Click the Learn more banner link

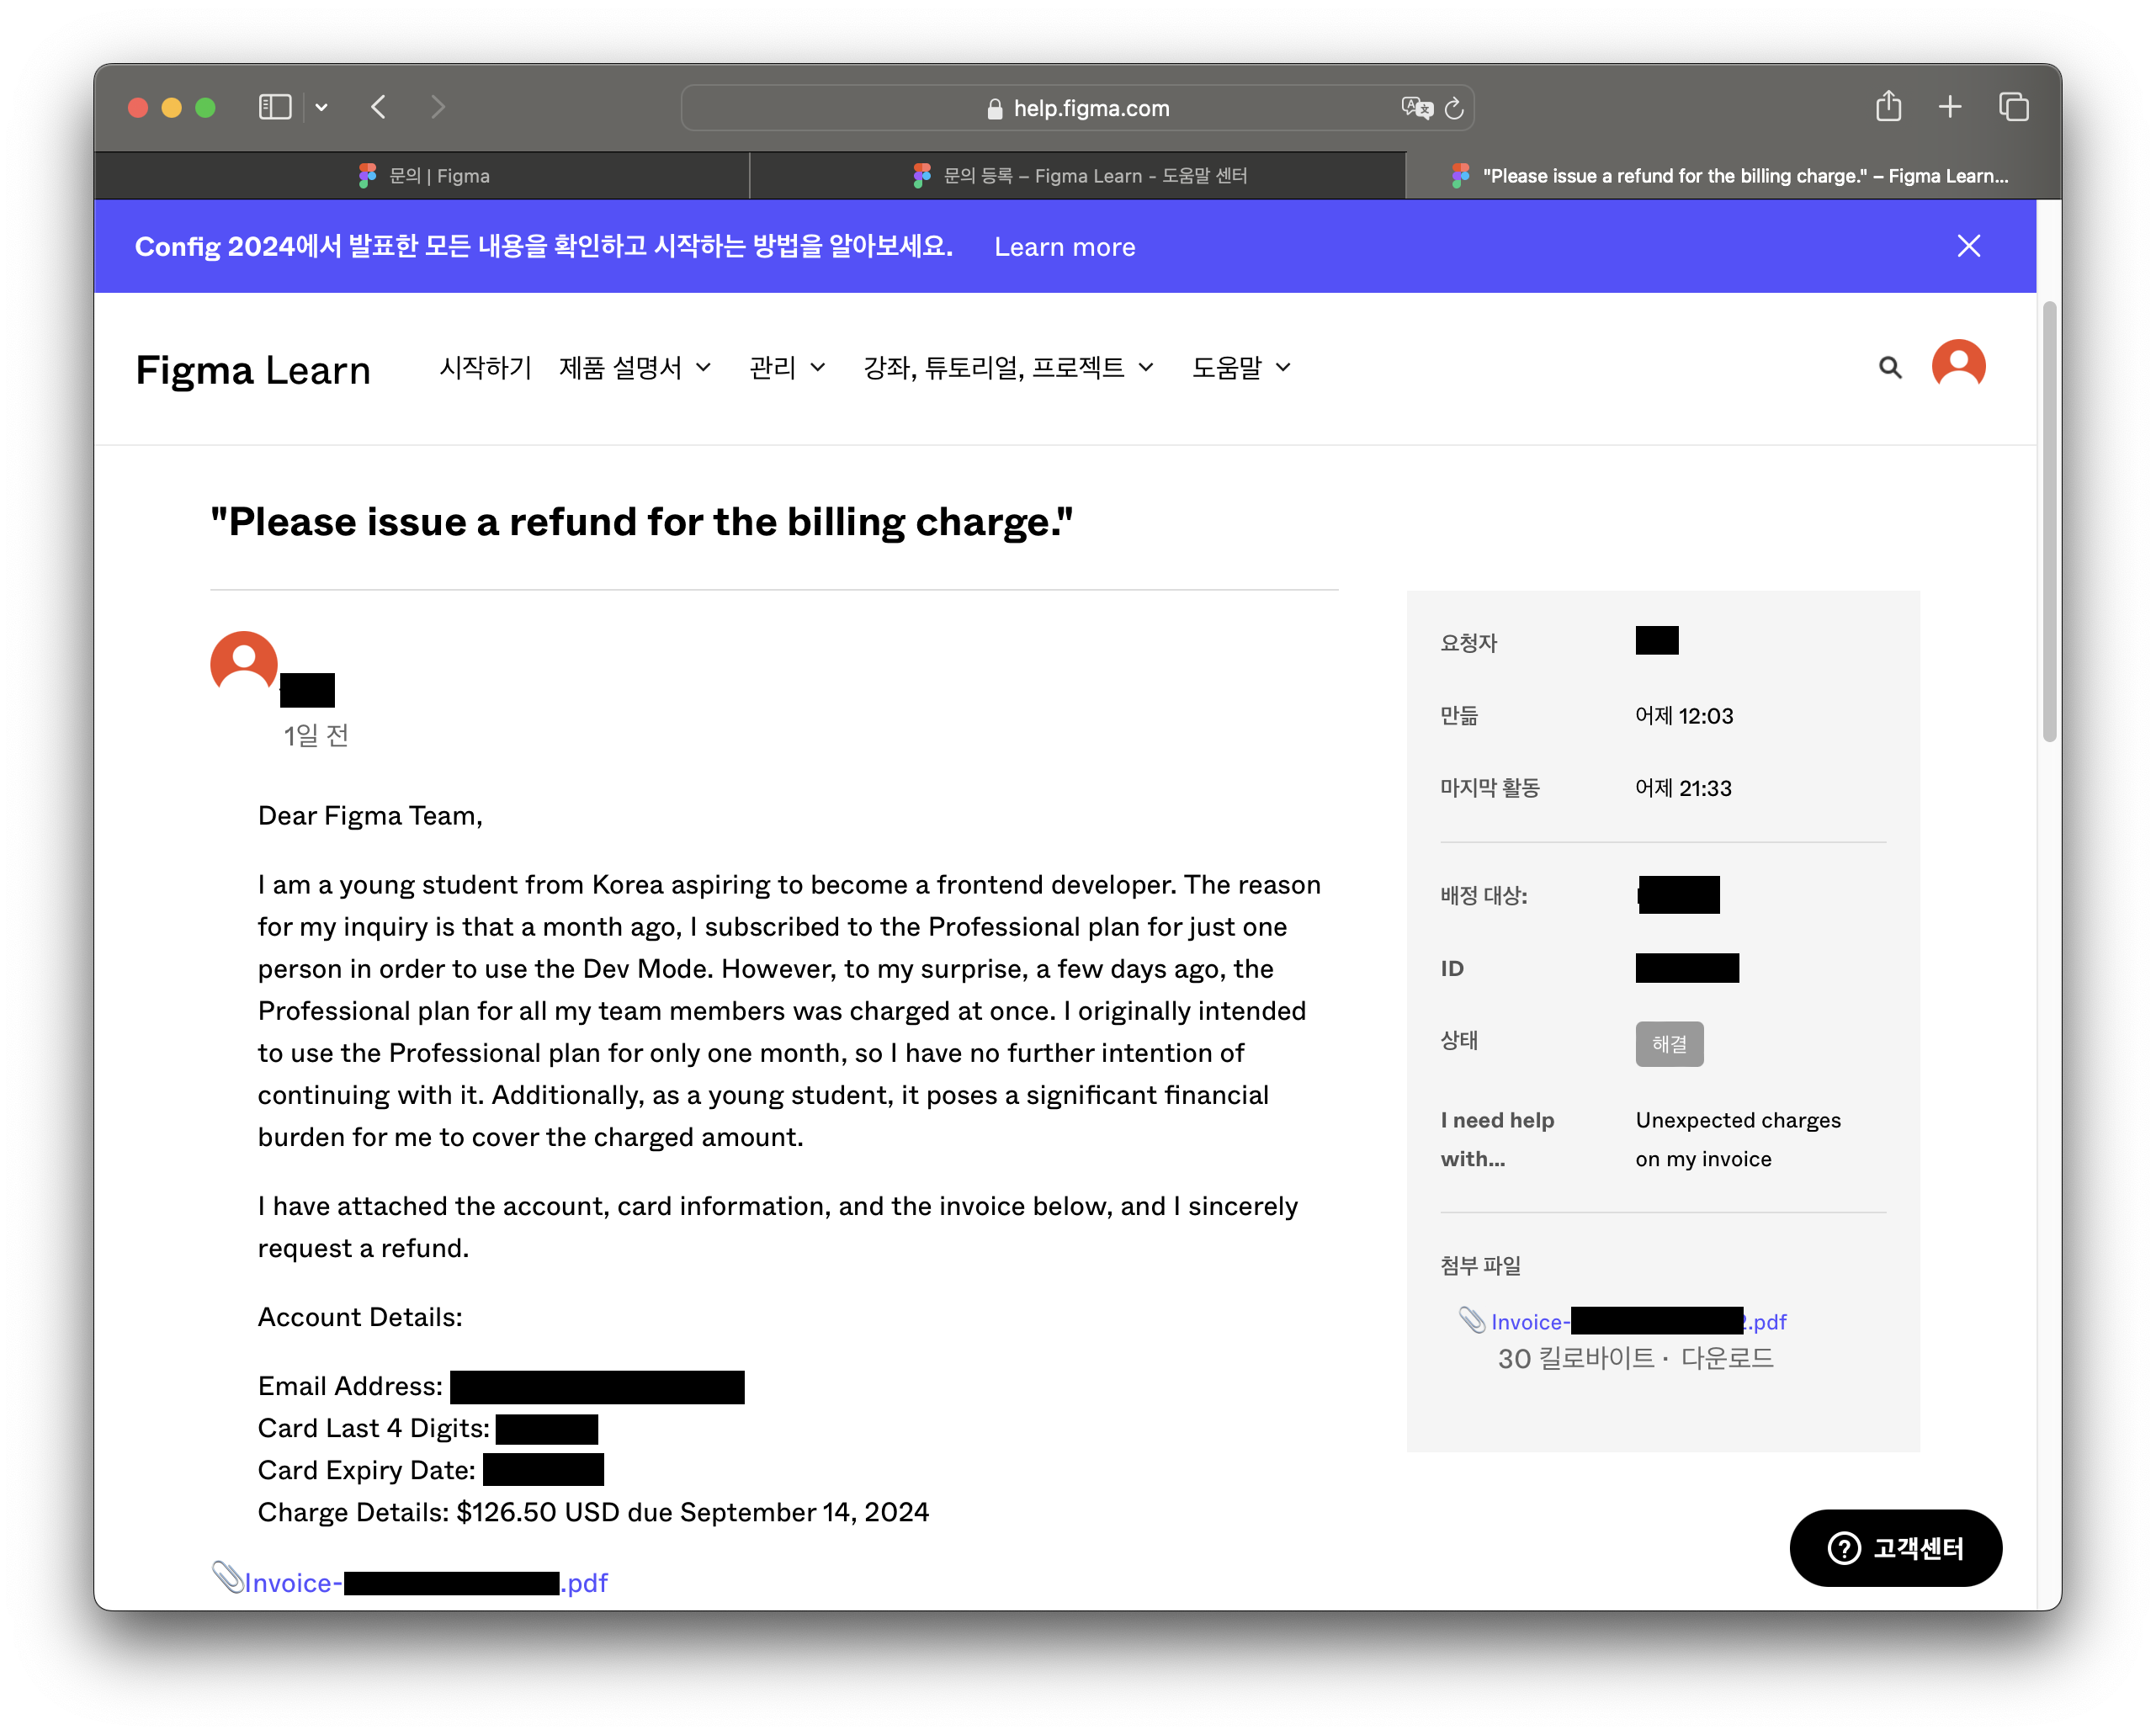click(1064, 247)
